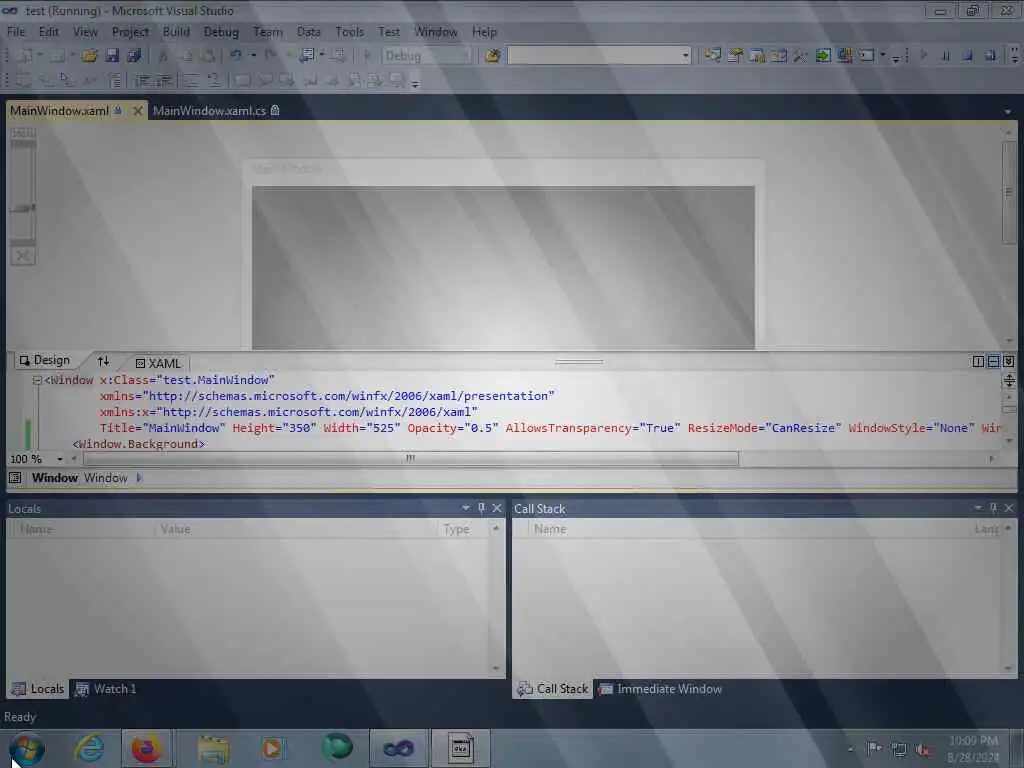Screen dimensions: 1024x768
Task: Click the Break All pause icon
Action: click(x=946, y=56)
